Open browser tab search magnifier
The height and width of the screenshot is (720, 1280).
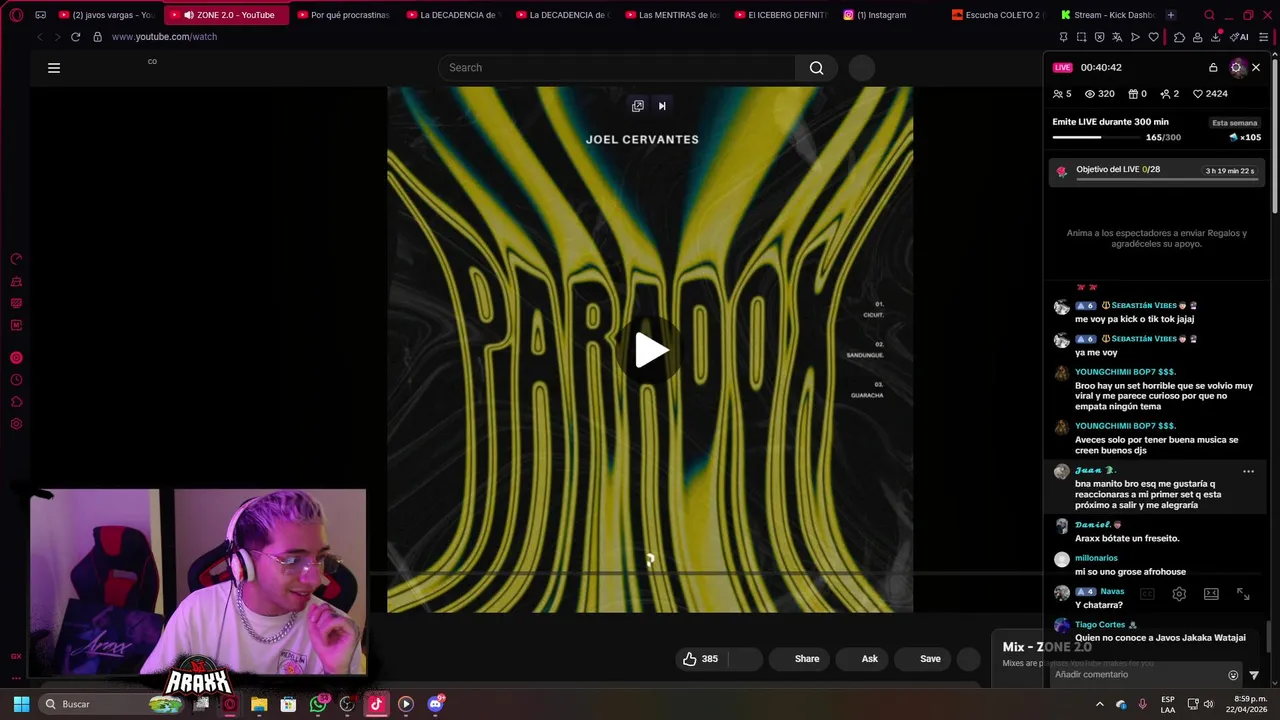(1209, 15)
